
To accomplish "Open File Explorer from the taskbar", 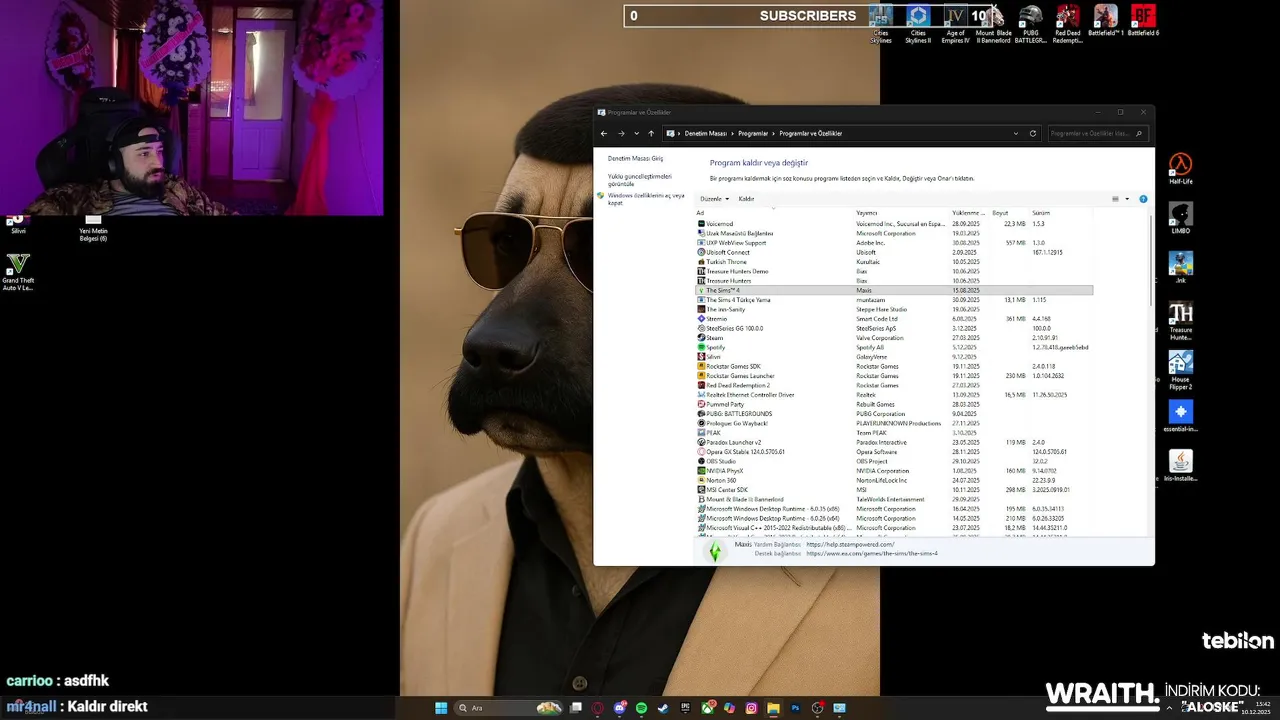I will 773,708.
